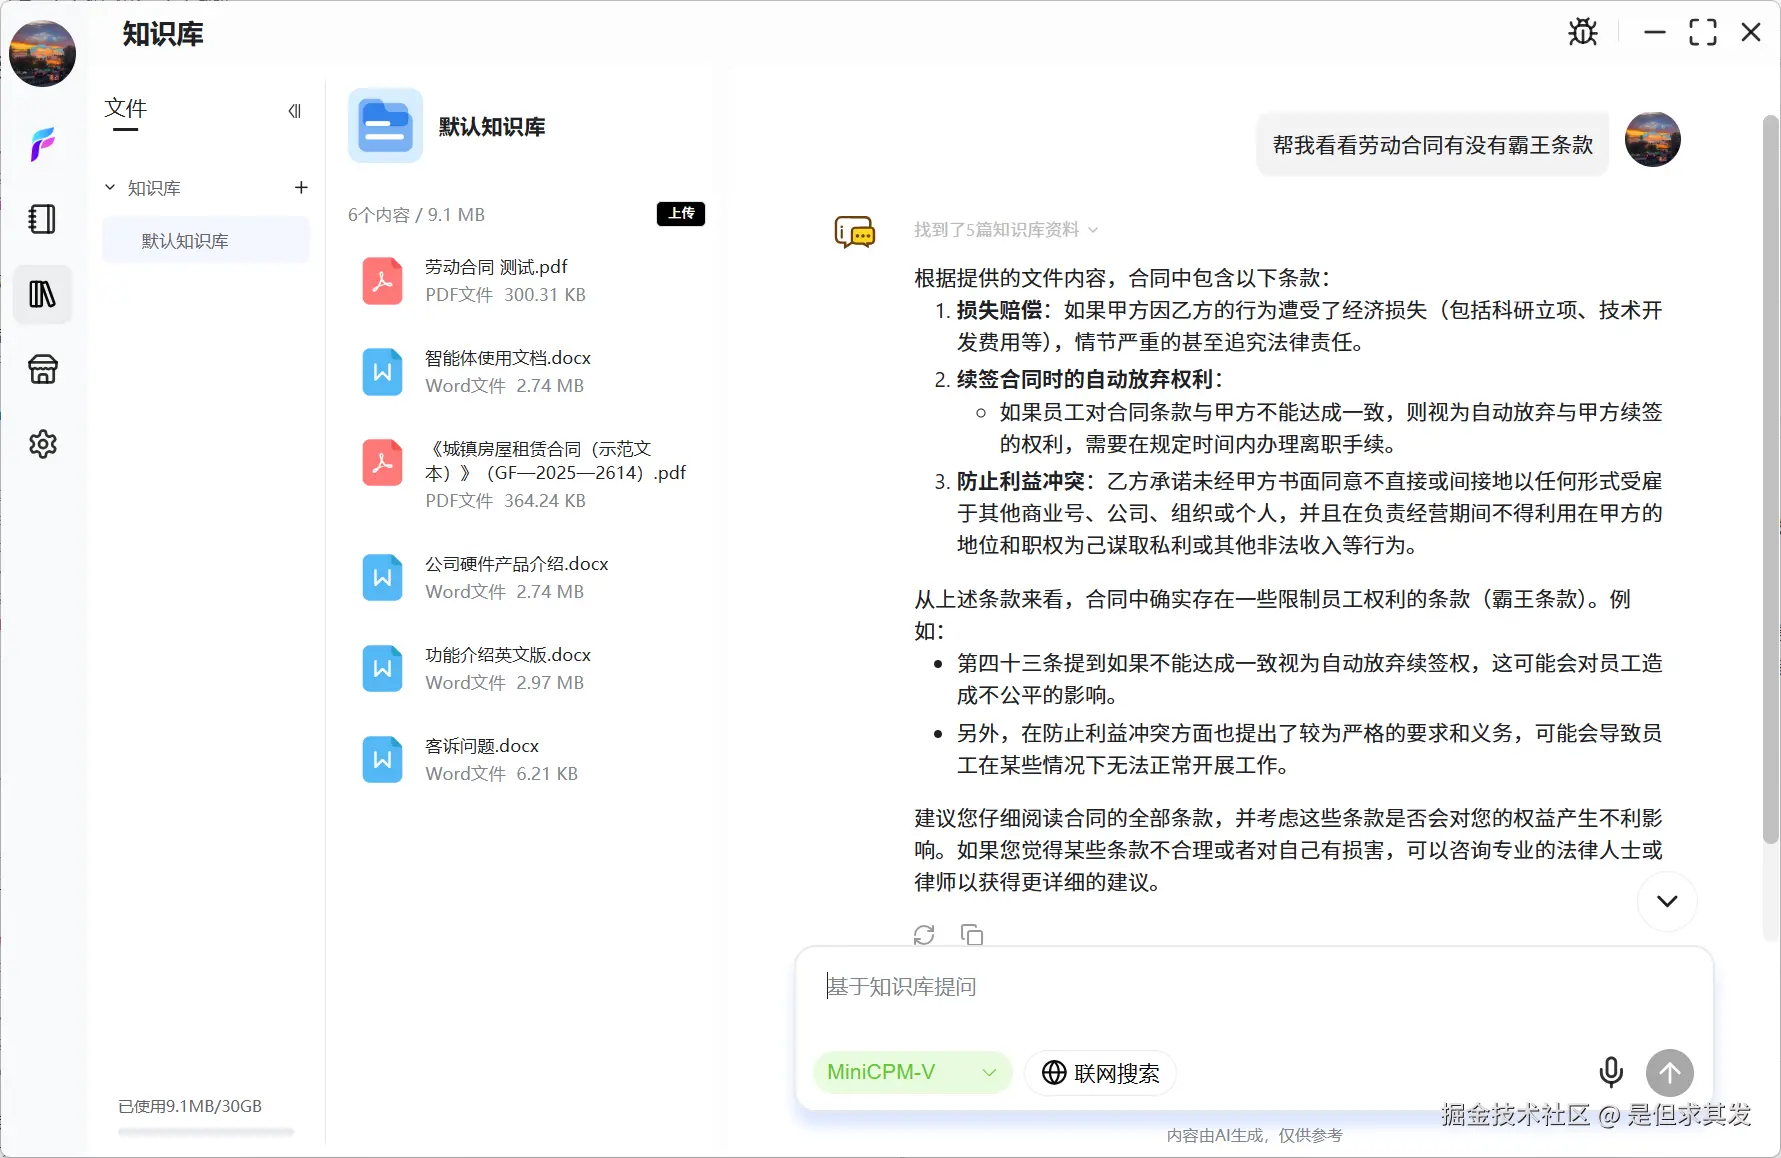Select the library (知识库) sidebar icon
Viewport: 1781px width, 1158px height.
coord(42,294)
